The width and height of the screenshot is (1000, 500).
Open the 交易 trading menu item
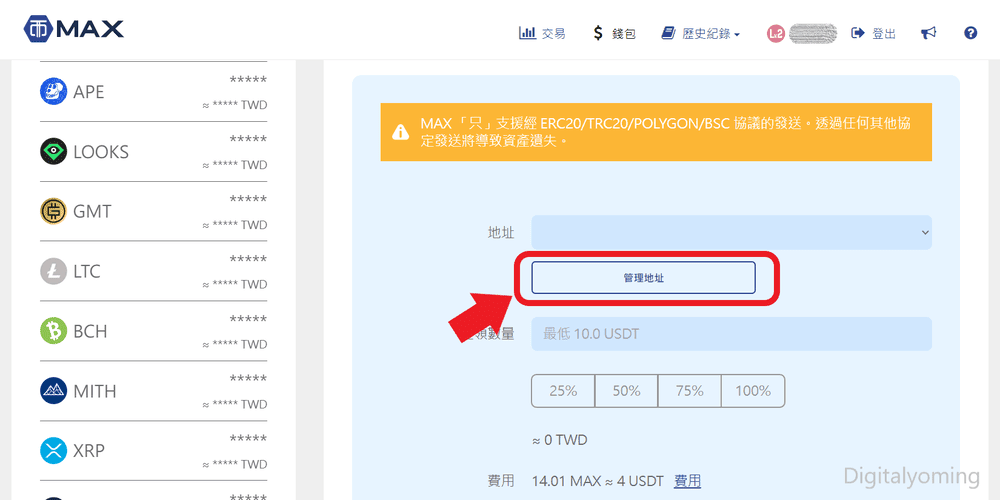[542, 33]
